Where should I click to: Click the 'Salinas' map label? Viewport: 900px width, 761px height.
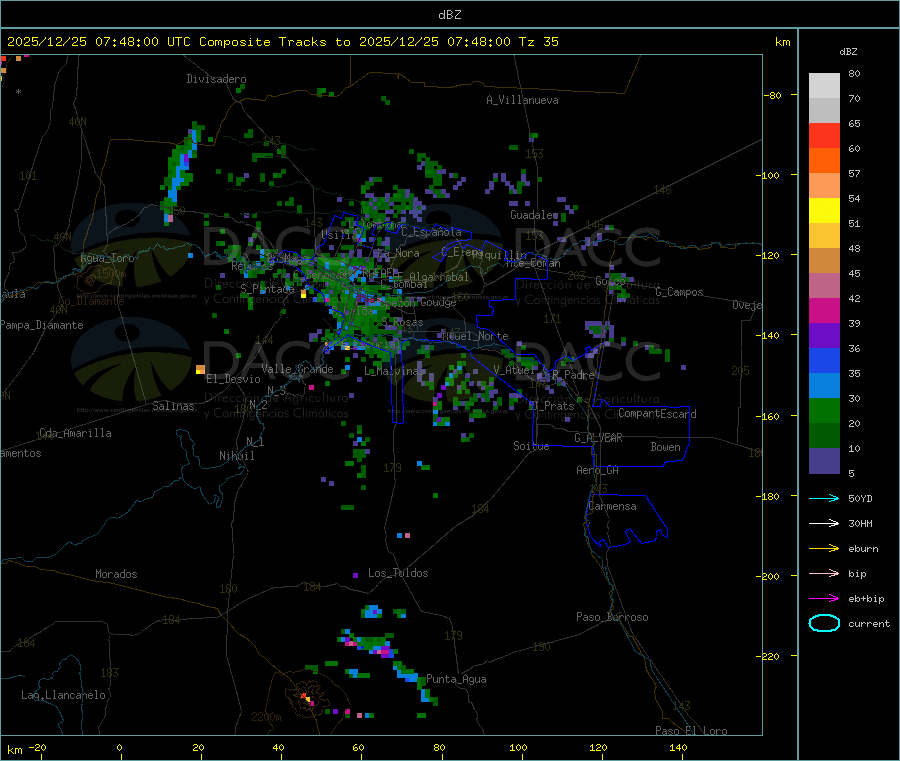click(x=173, y=406)
